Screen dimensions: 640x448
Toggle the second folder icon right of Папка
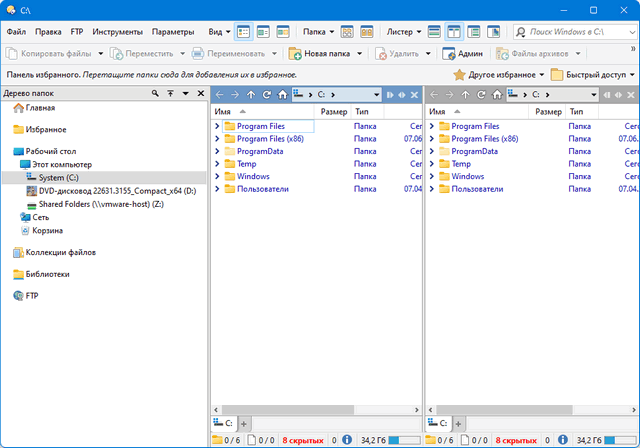tap(367, 31)
